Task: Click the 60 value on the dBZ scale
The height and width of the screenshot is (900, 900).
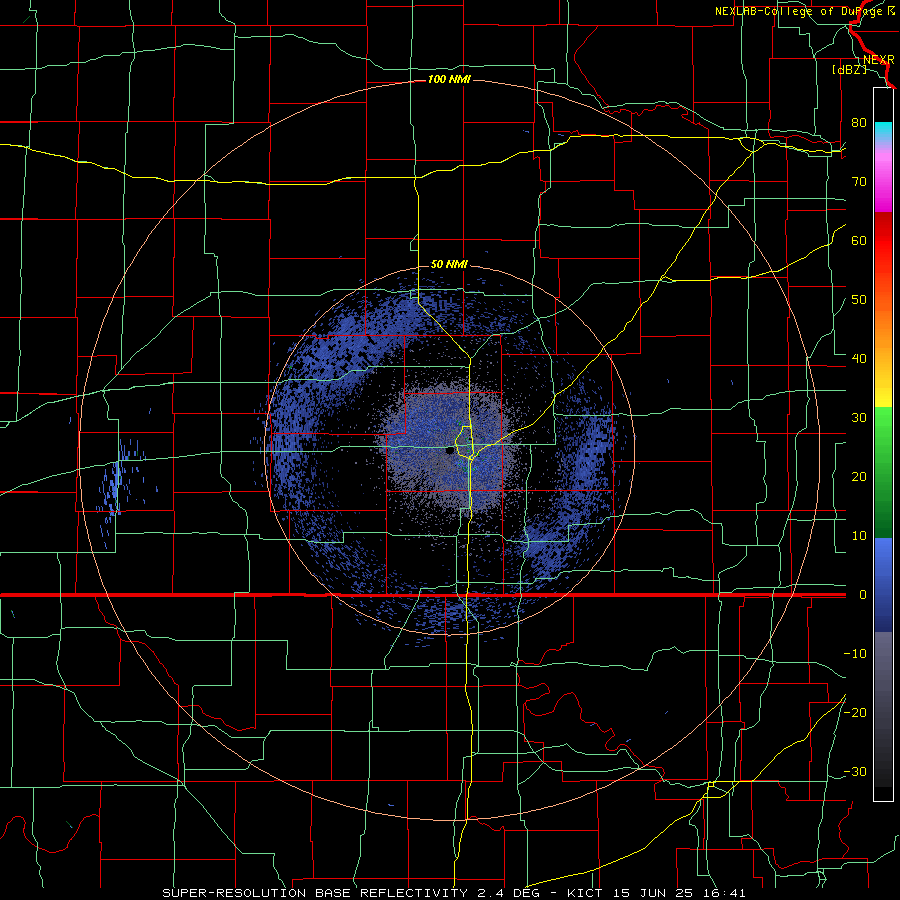Action: pos(859,241)
